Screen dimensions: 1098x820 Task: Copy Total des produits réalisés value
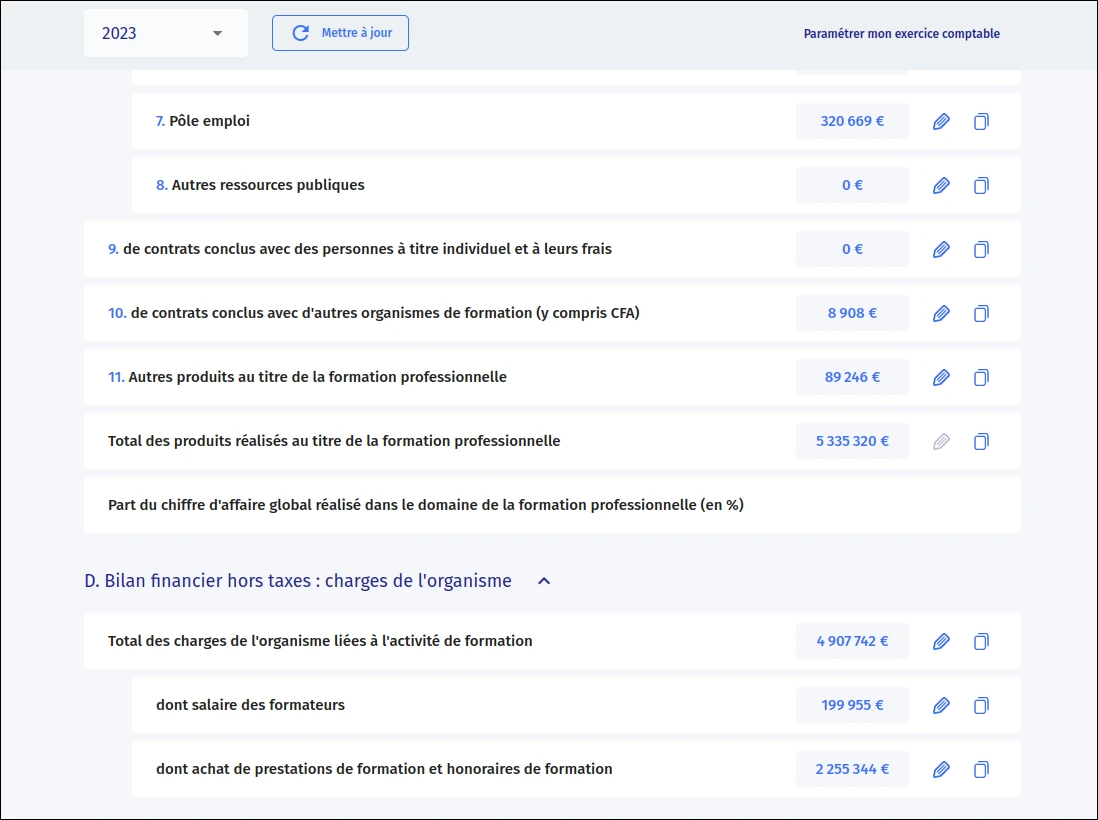pos(981,441)
